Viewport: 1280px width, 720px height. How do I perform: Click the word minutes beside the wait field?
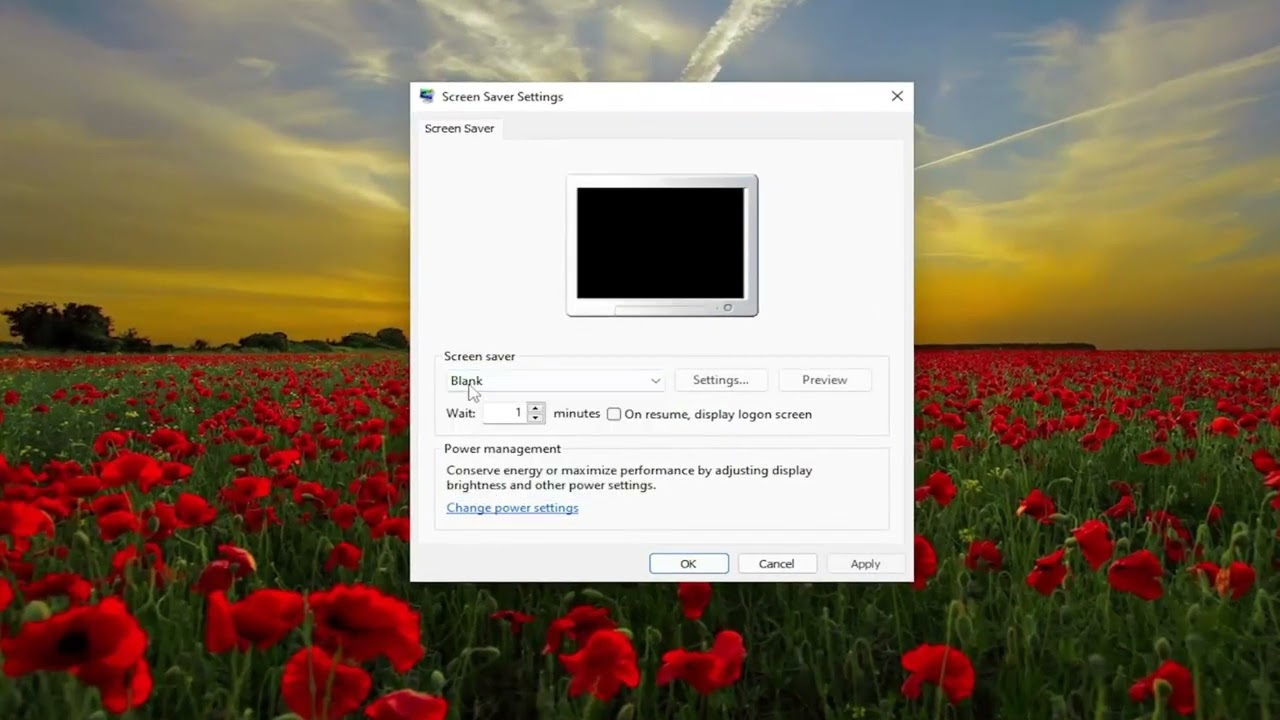coord(577,413)
